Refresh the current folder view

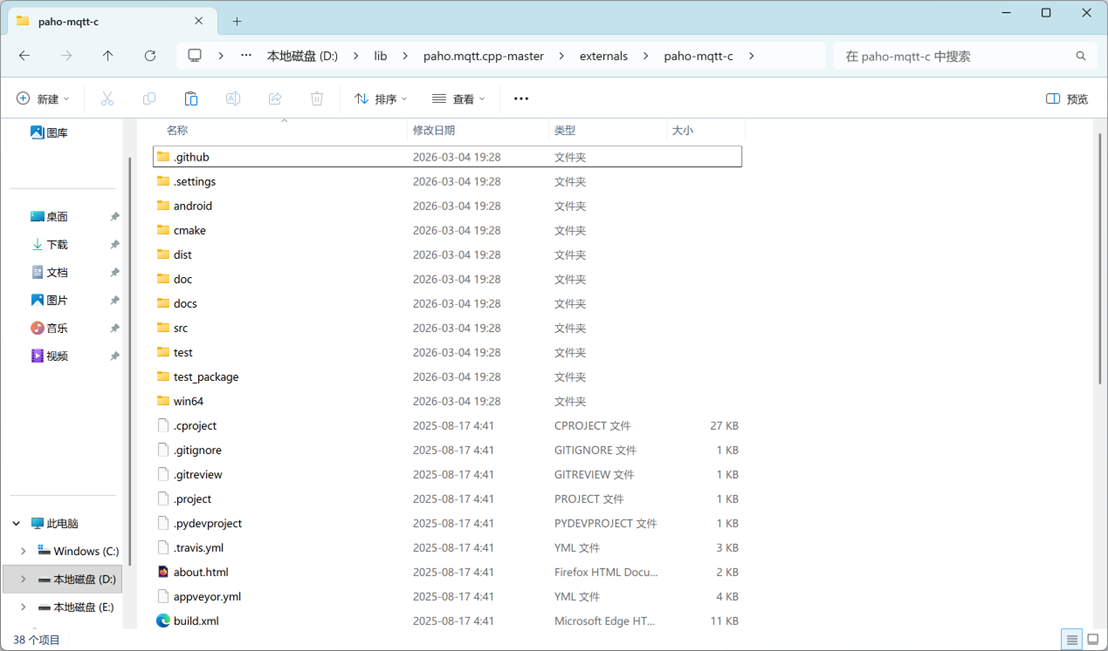click(150, 56)
